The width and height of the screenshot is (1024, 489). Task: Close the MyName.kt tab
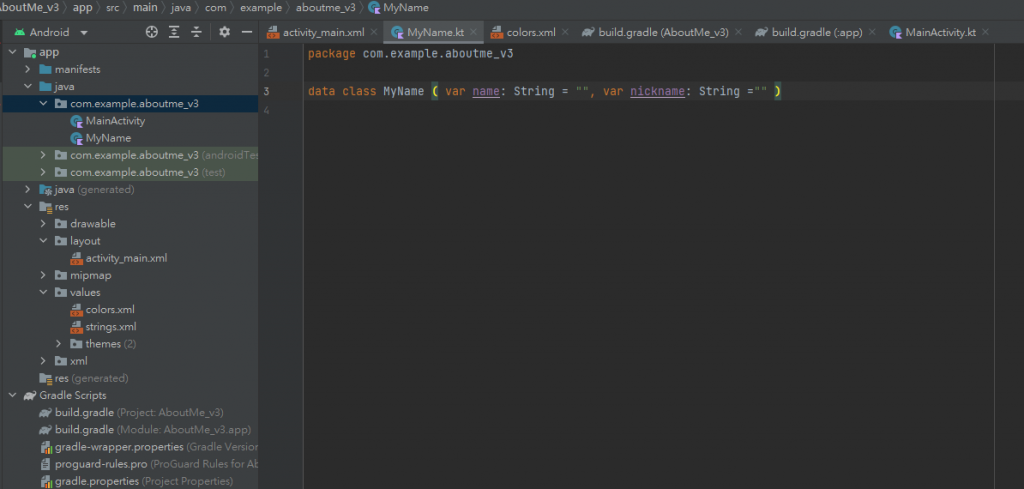[x=473, y=32]
